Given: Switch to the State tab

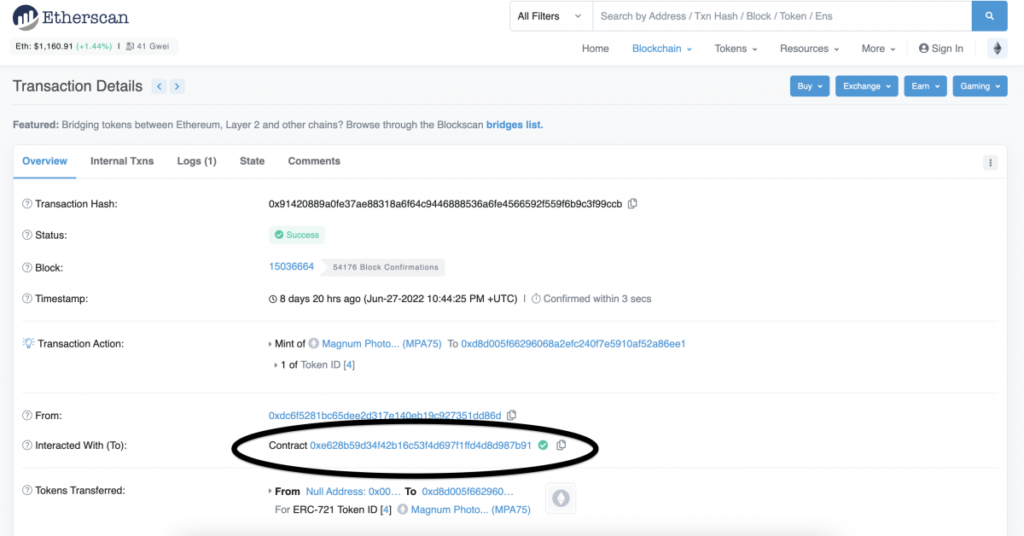Looking at the screenshot, I should (x=252, y=161).
